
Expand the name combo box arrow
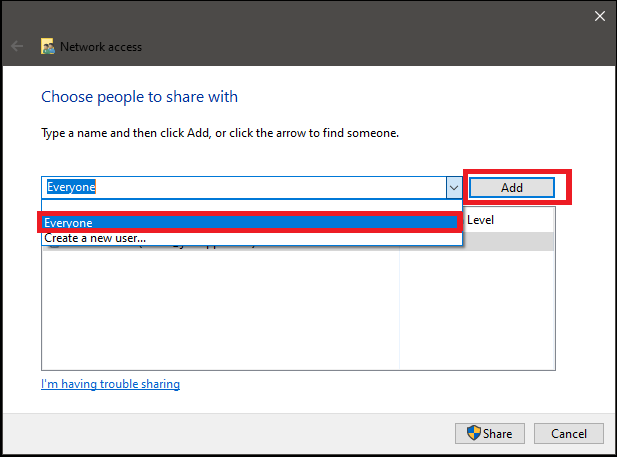point(453,187)
